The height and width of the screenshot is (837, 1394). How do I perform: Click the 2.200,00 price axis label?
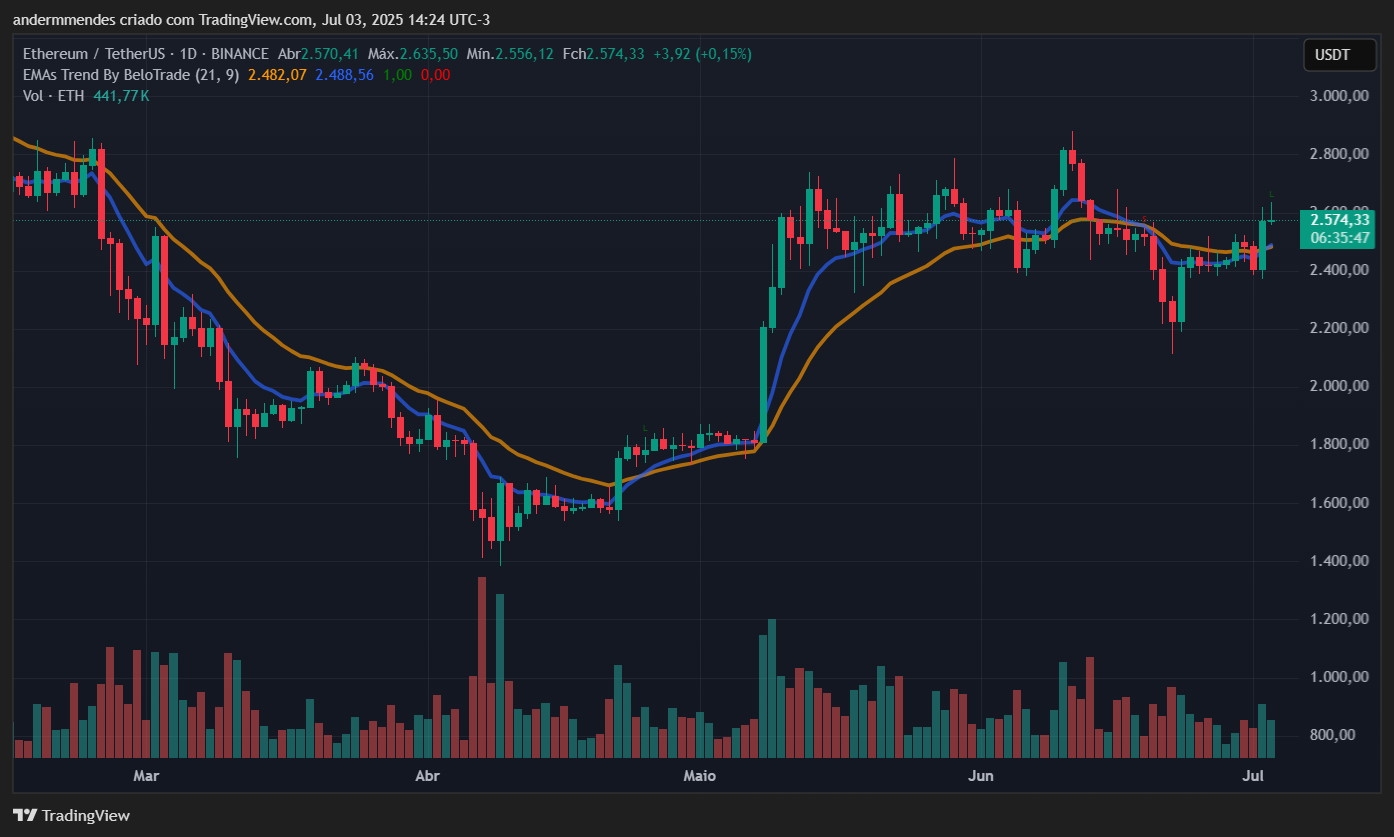[1340, 328]
